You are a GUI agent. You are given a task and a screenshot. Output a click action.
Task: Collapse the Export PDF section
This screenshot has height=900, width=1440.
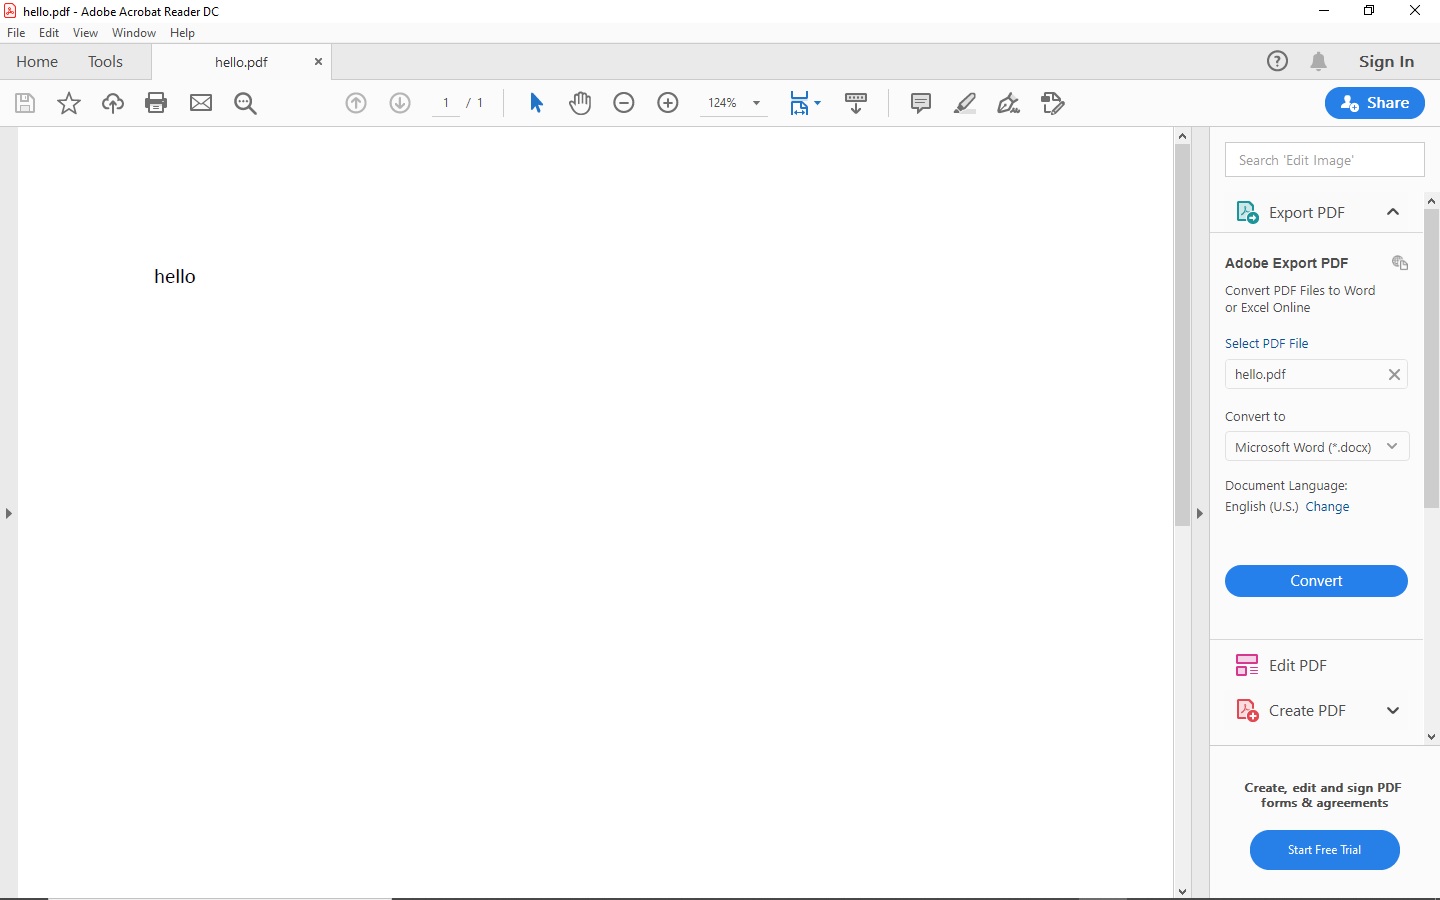(x=1393, y=212)
